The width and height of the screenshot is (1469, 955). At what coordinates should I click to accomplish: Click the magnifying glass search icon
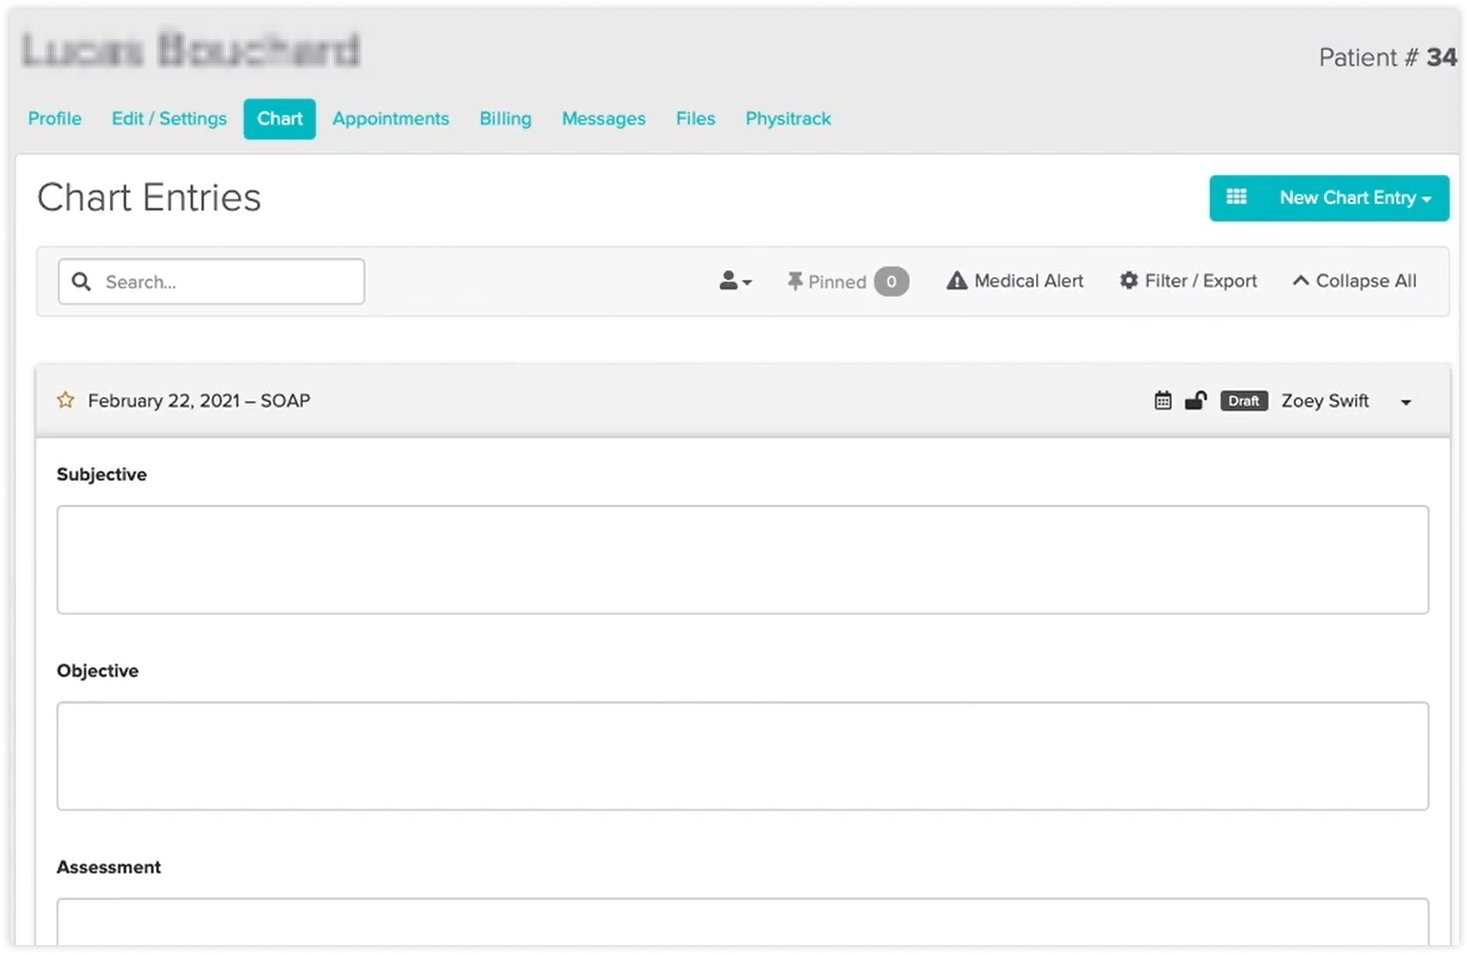[x=82, y=282]
